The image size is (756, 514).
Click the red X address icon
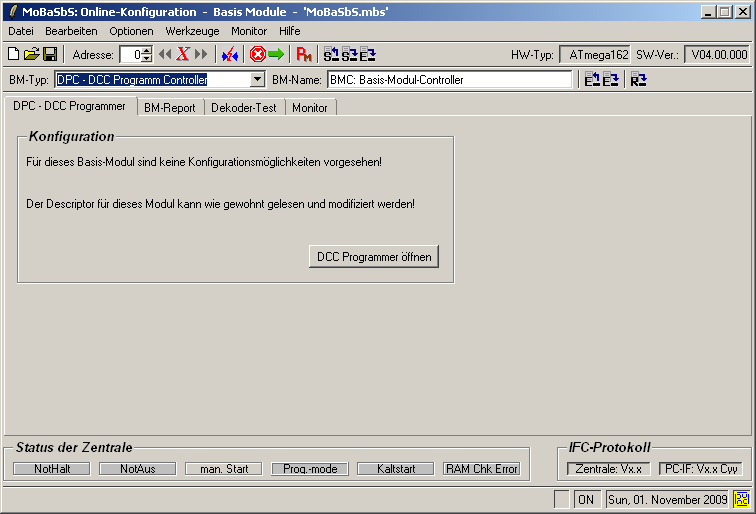(x=183, y=54)
